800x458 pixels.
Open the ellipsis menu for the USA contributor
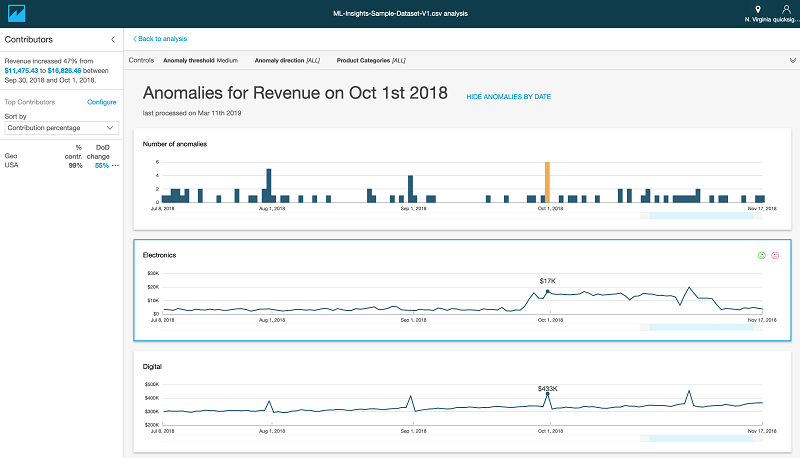[x=115, y=165]
